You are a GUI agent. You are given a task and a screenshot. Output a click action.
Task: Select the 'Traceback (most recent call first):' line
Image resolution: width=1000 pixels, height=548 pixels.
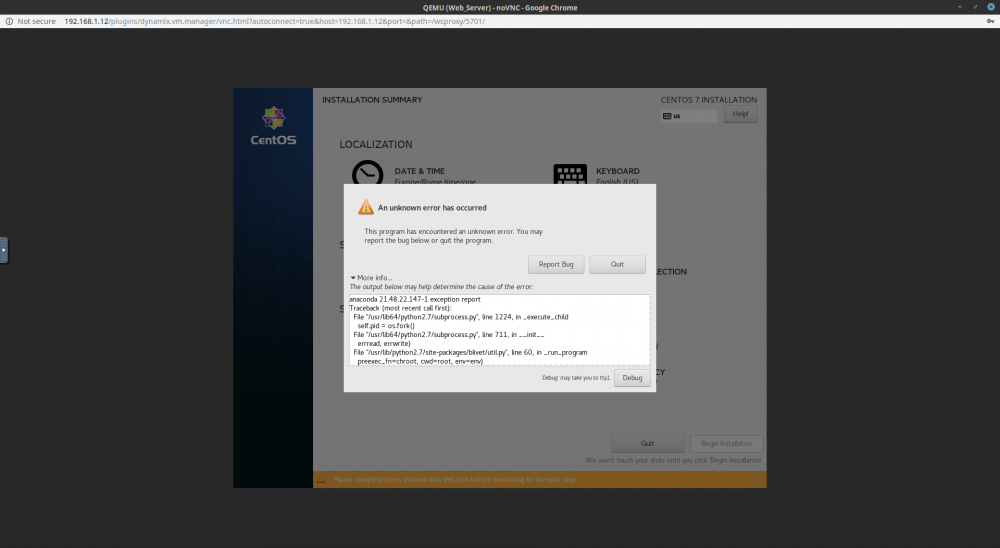400,308
